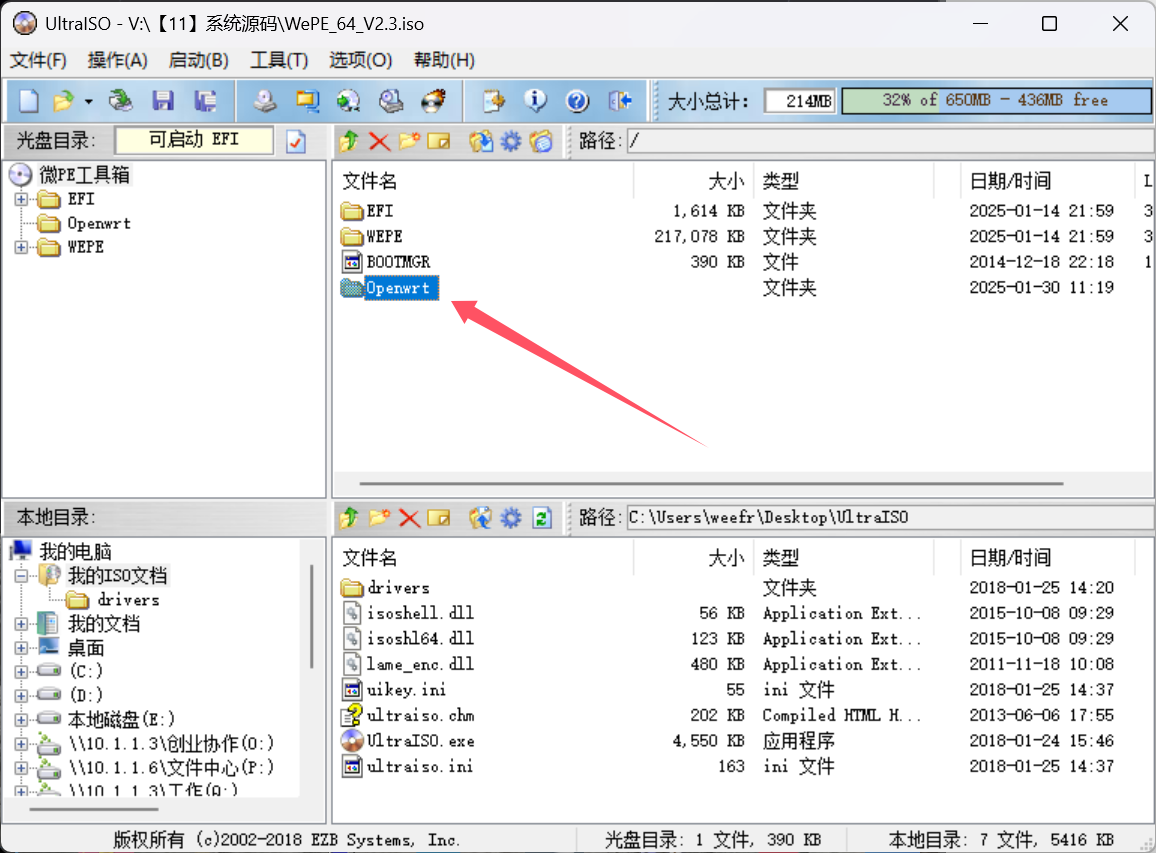
Task: Select UltraISO.exe in the local file list
Action: click(420, 741)
